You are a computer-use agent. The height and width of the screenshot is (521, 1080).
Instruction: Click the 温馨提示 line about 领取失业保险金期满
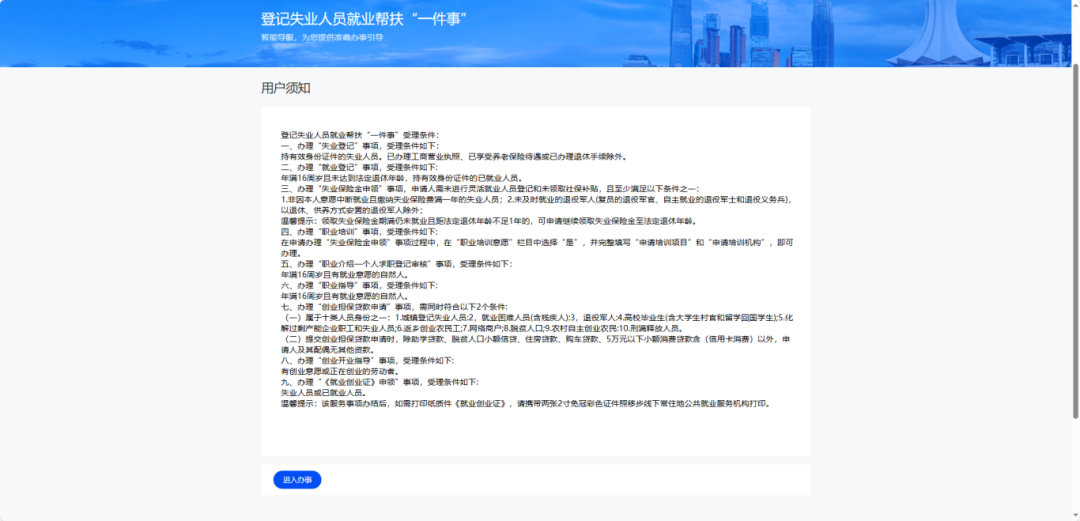[489, 221]
